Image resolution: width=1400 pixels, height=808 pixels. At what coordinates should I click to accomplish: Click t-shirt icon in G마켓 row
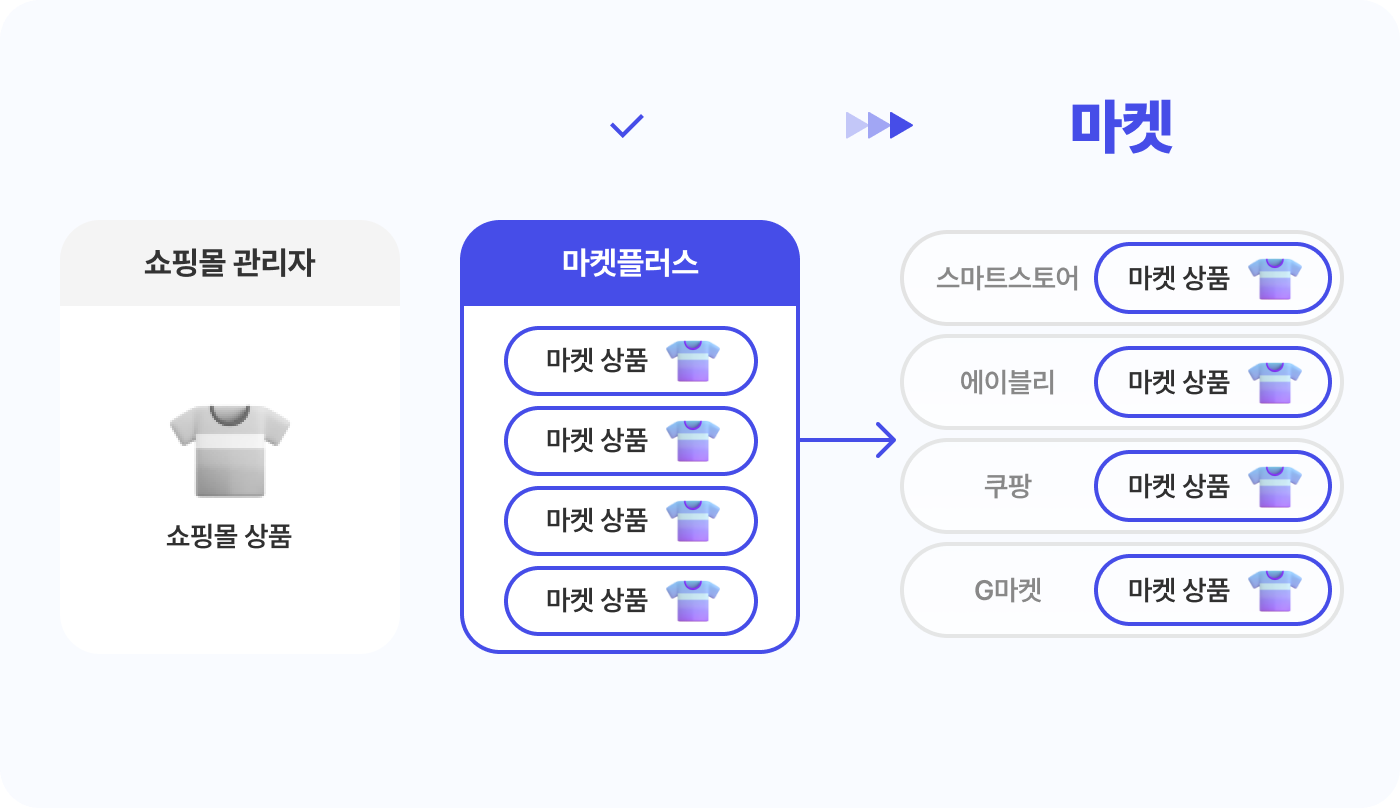point(1275,590)
